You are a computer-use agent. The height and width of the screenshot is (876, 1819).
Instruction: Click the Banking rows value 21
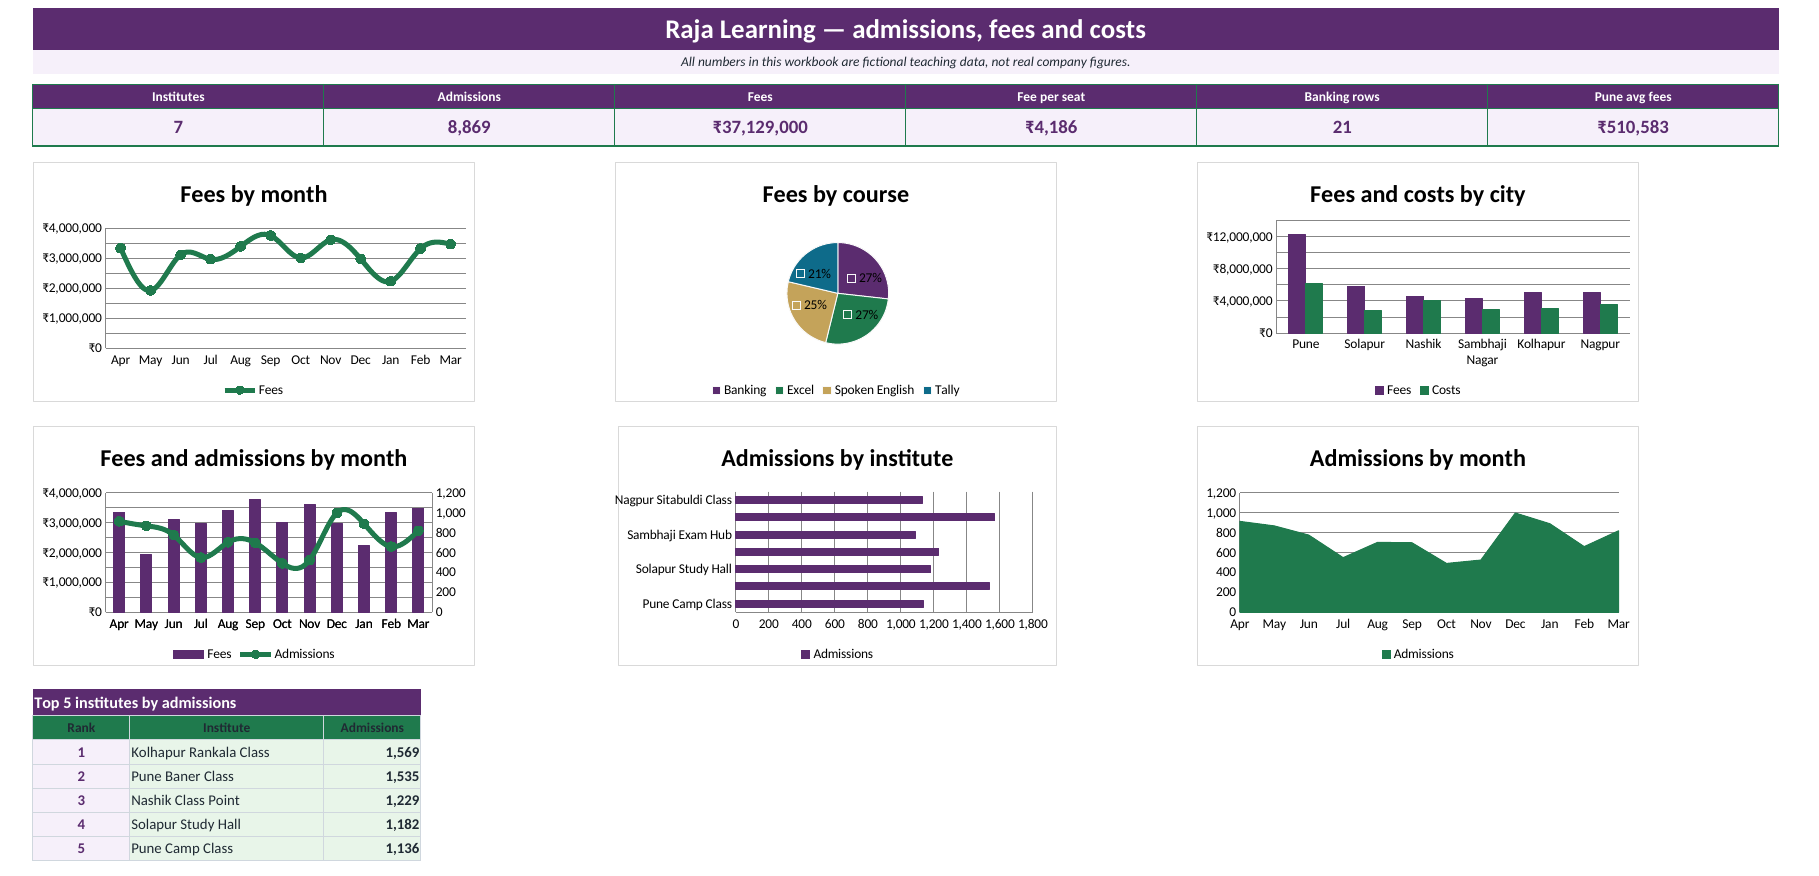point(1342,127)
